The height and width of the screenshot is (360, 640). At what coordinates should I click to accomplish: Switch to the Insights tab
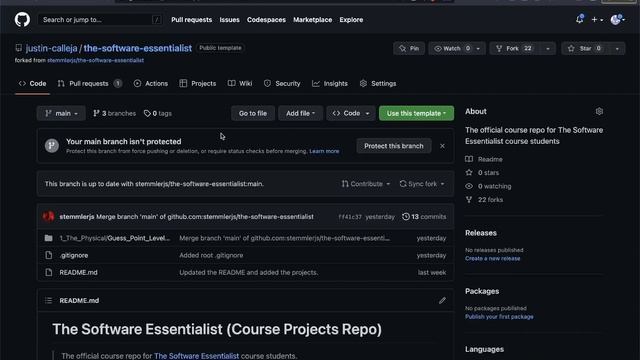pyautogui.click(x=330, y=83)
